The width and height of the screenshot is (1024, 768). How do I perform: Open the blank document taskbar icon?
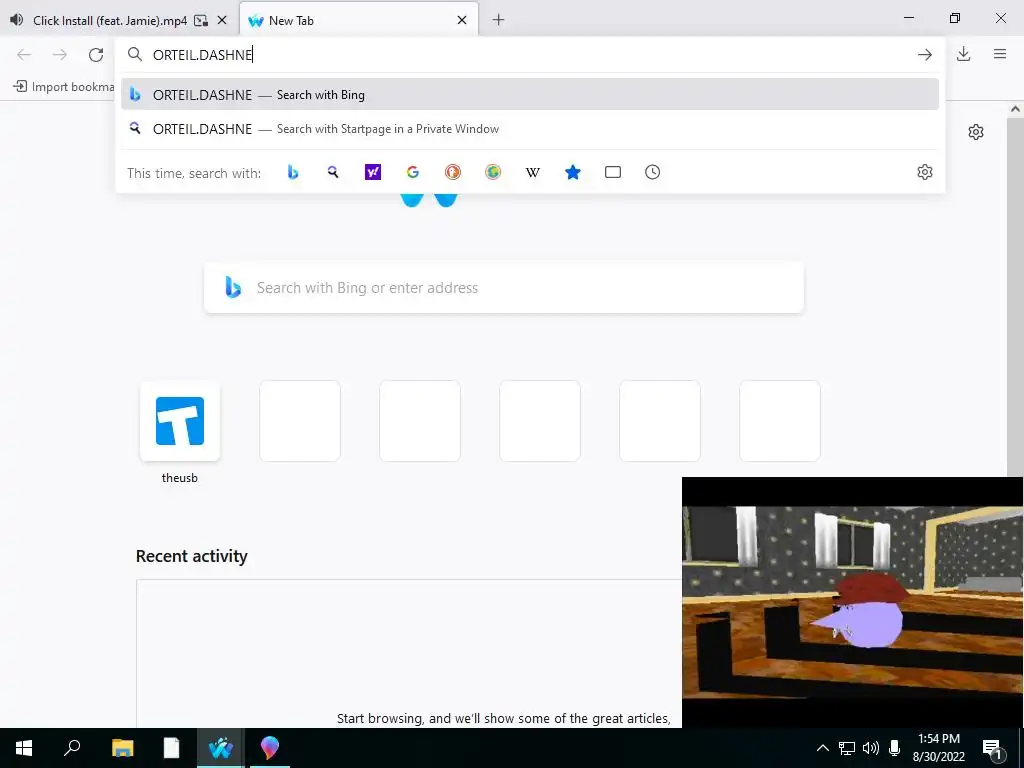pos(171,748)
